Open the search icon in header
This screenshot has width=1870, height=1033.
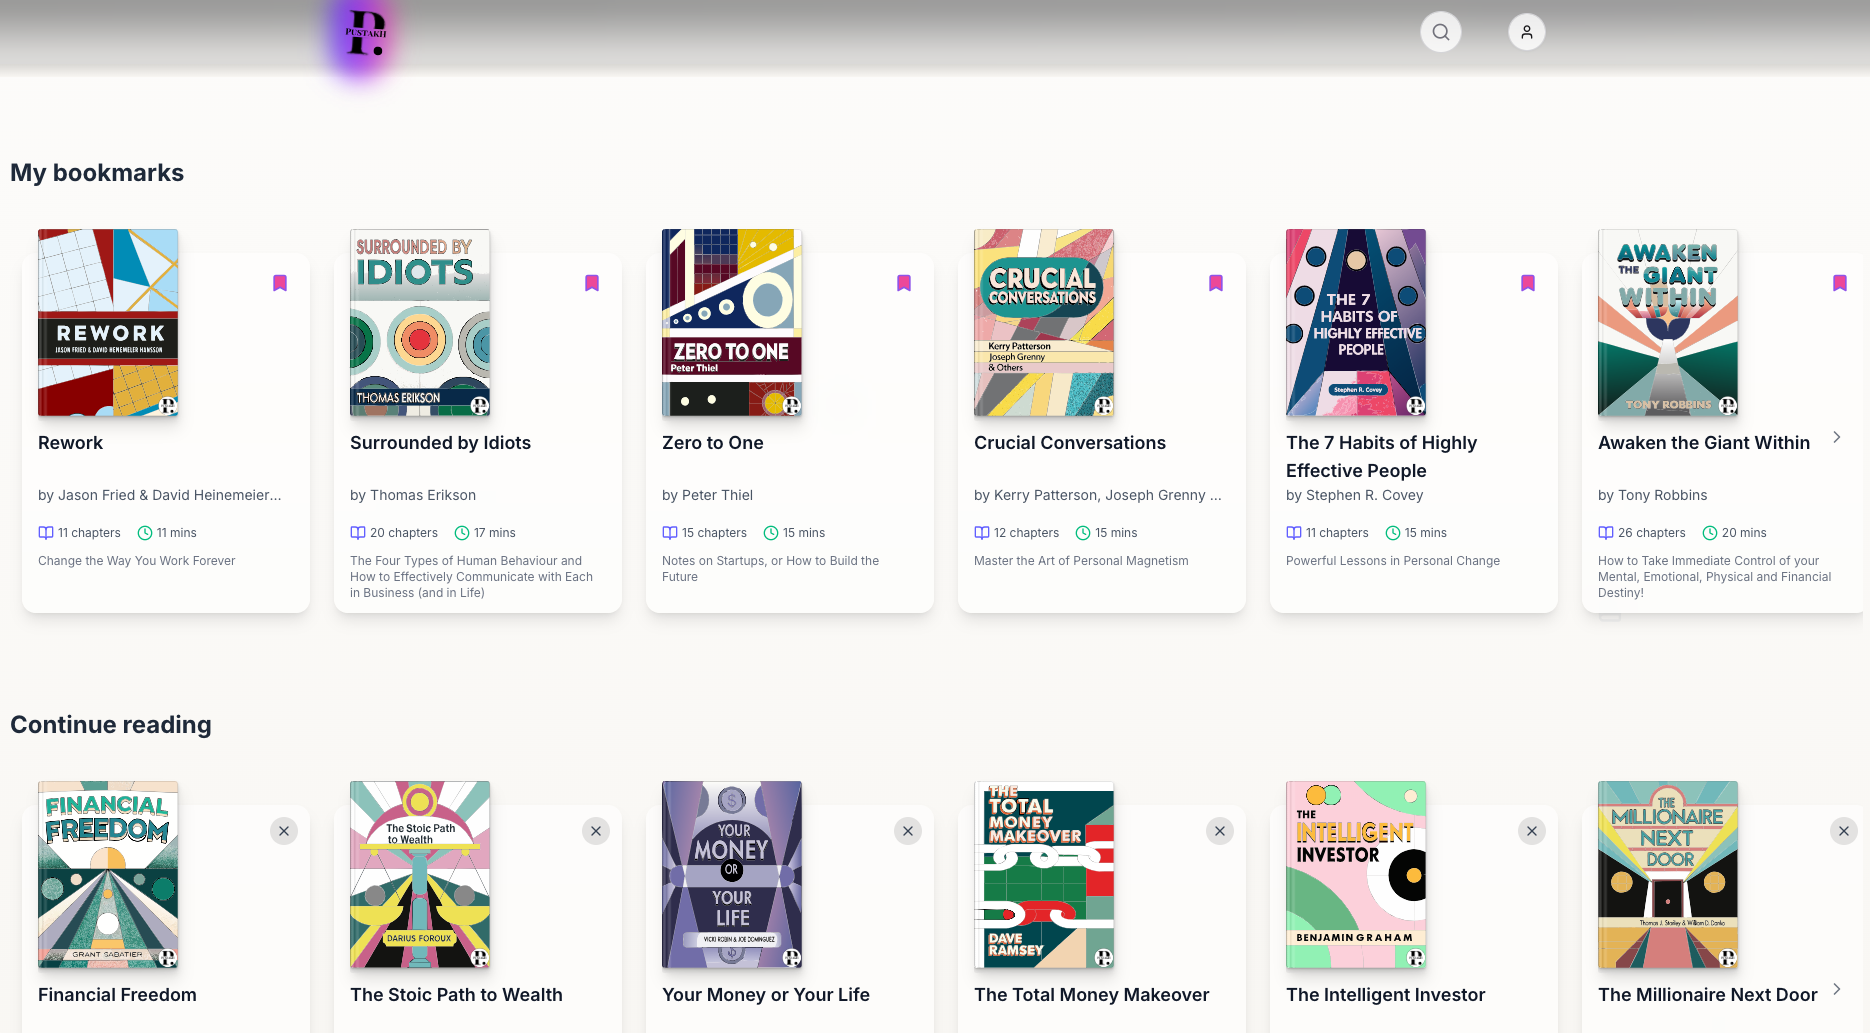pyautogui.click(x=1440, y=32)
